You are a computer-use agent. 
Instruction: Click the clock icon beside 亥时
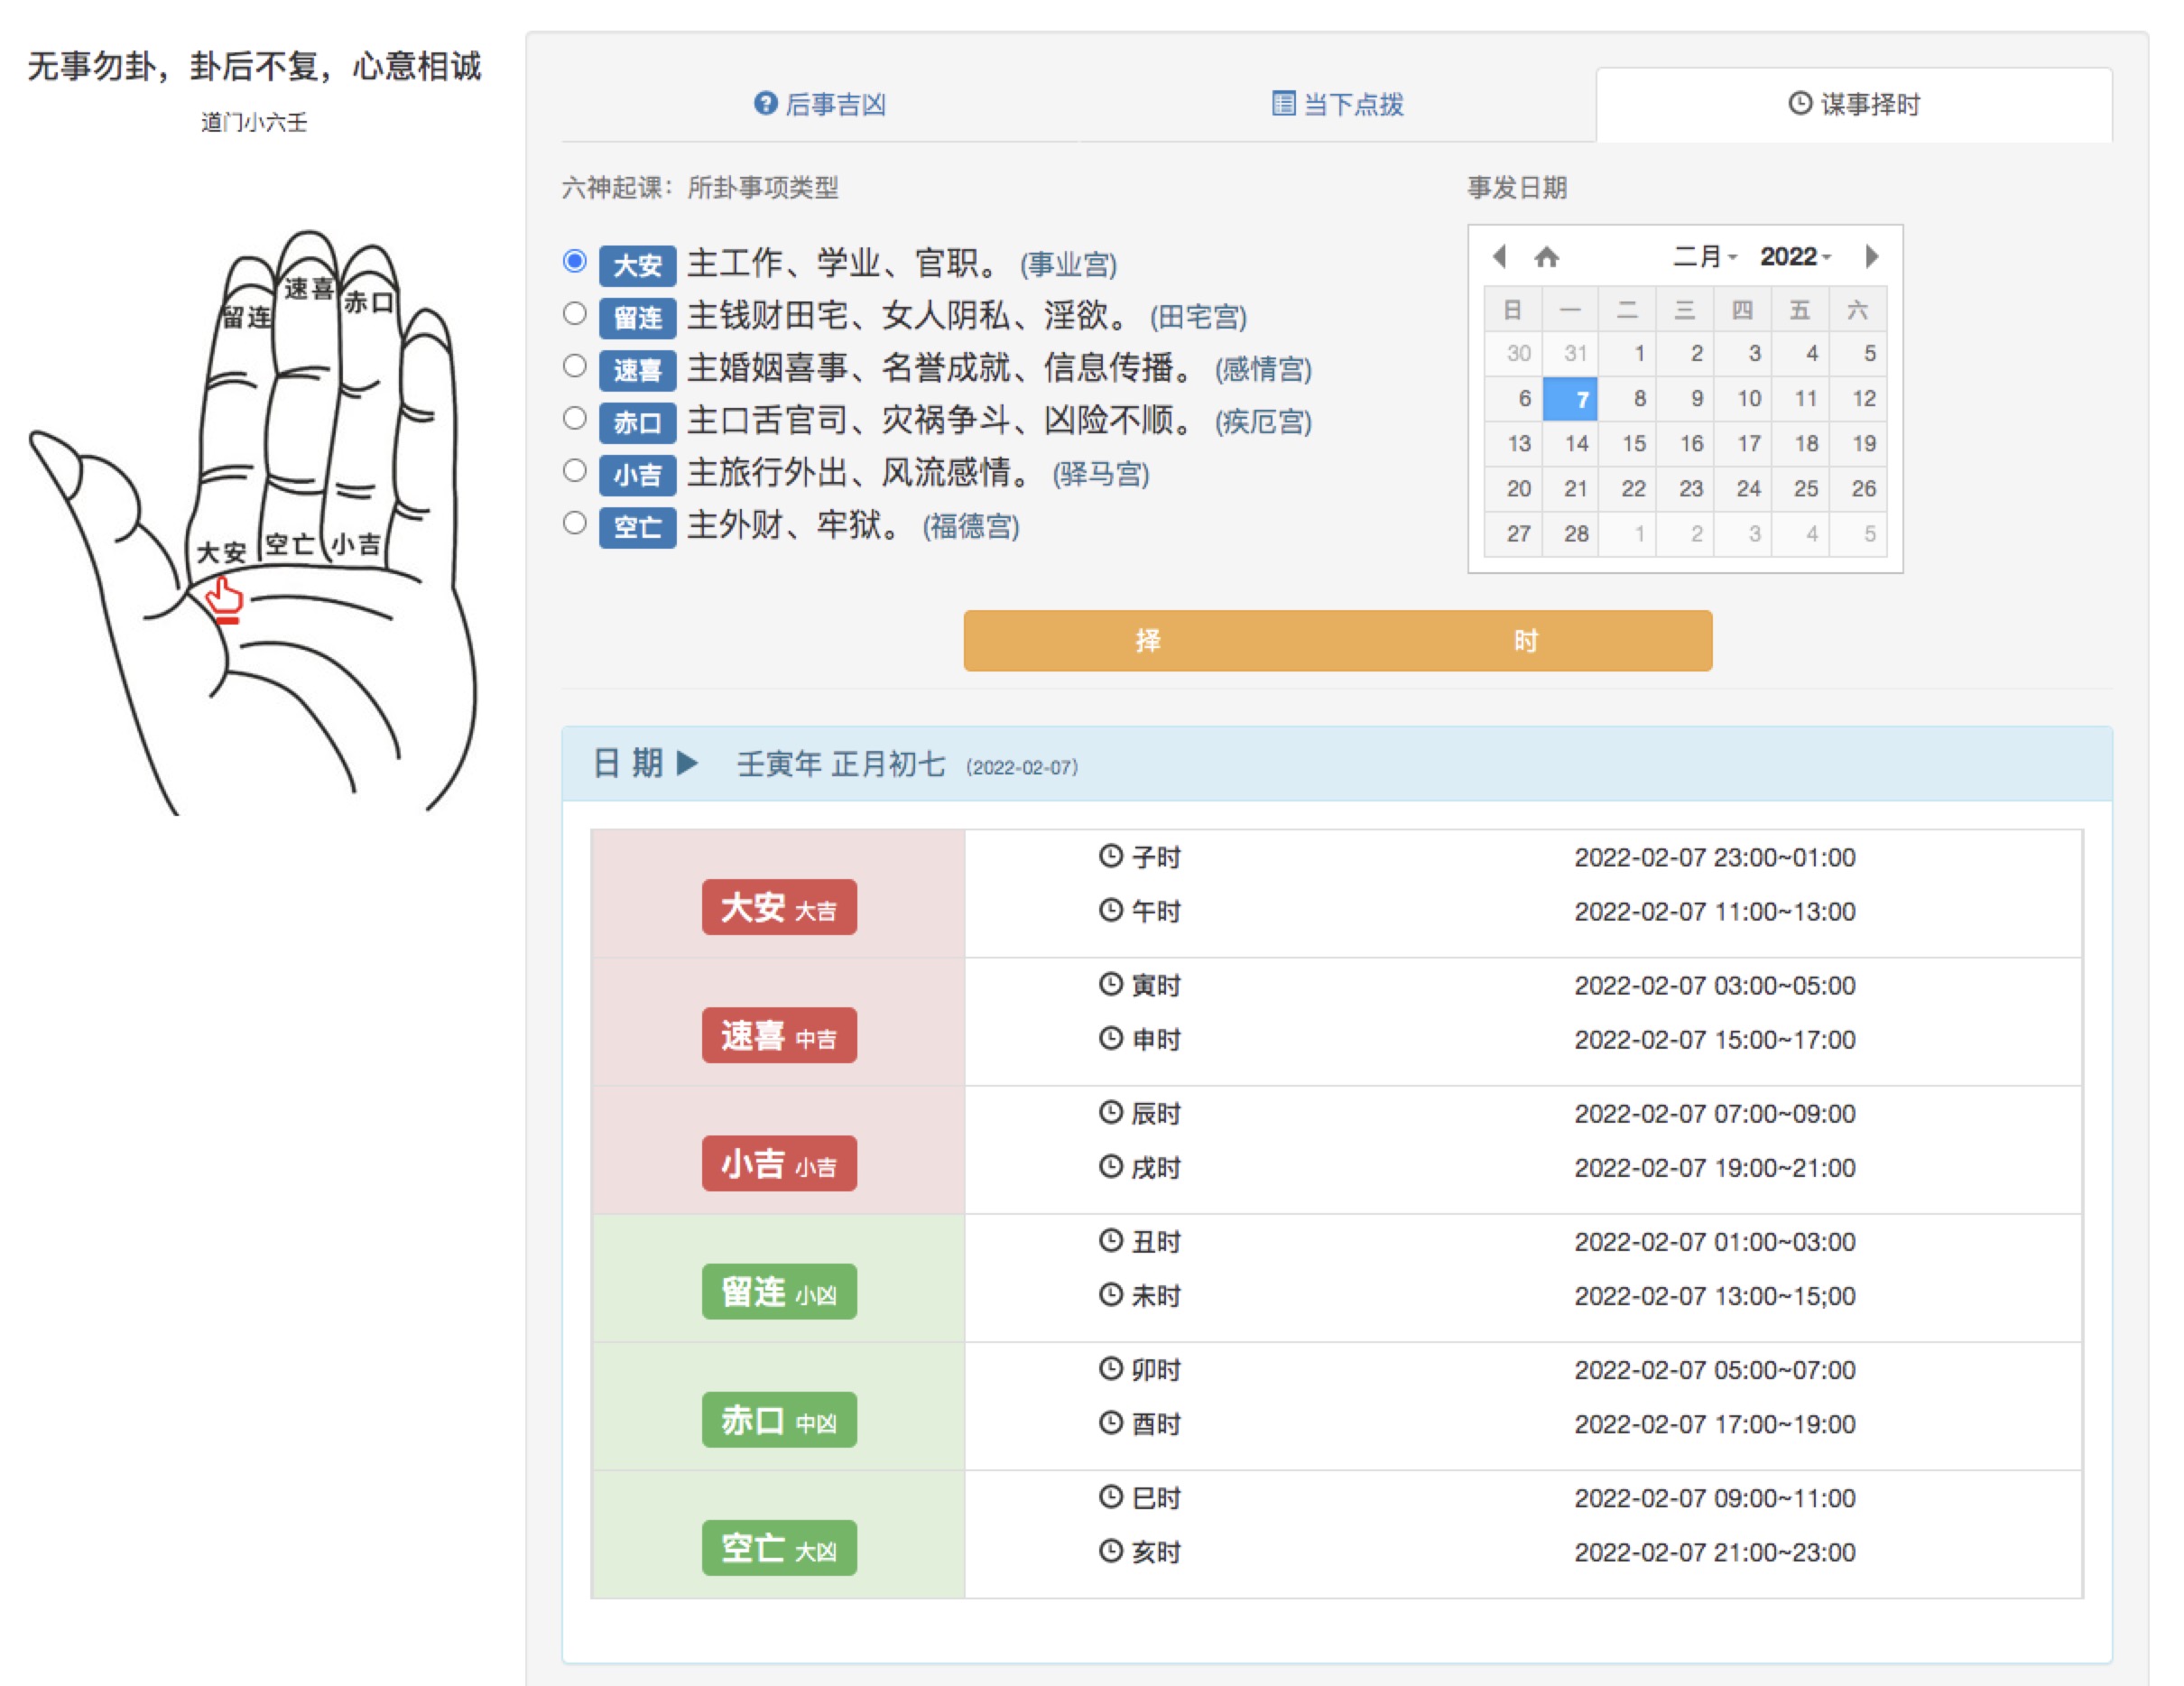click(1110, 1551)
